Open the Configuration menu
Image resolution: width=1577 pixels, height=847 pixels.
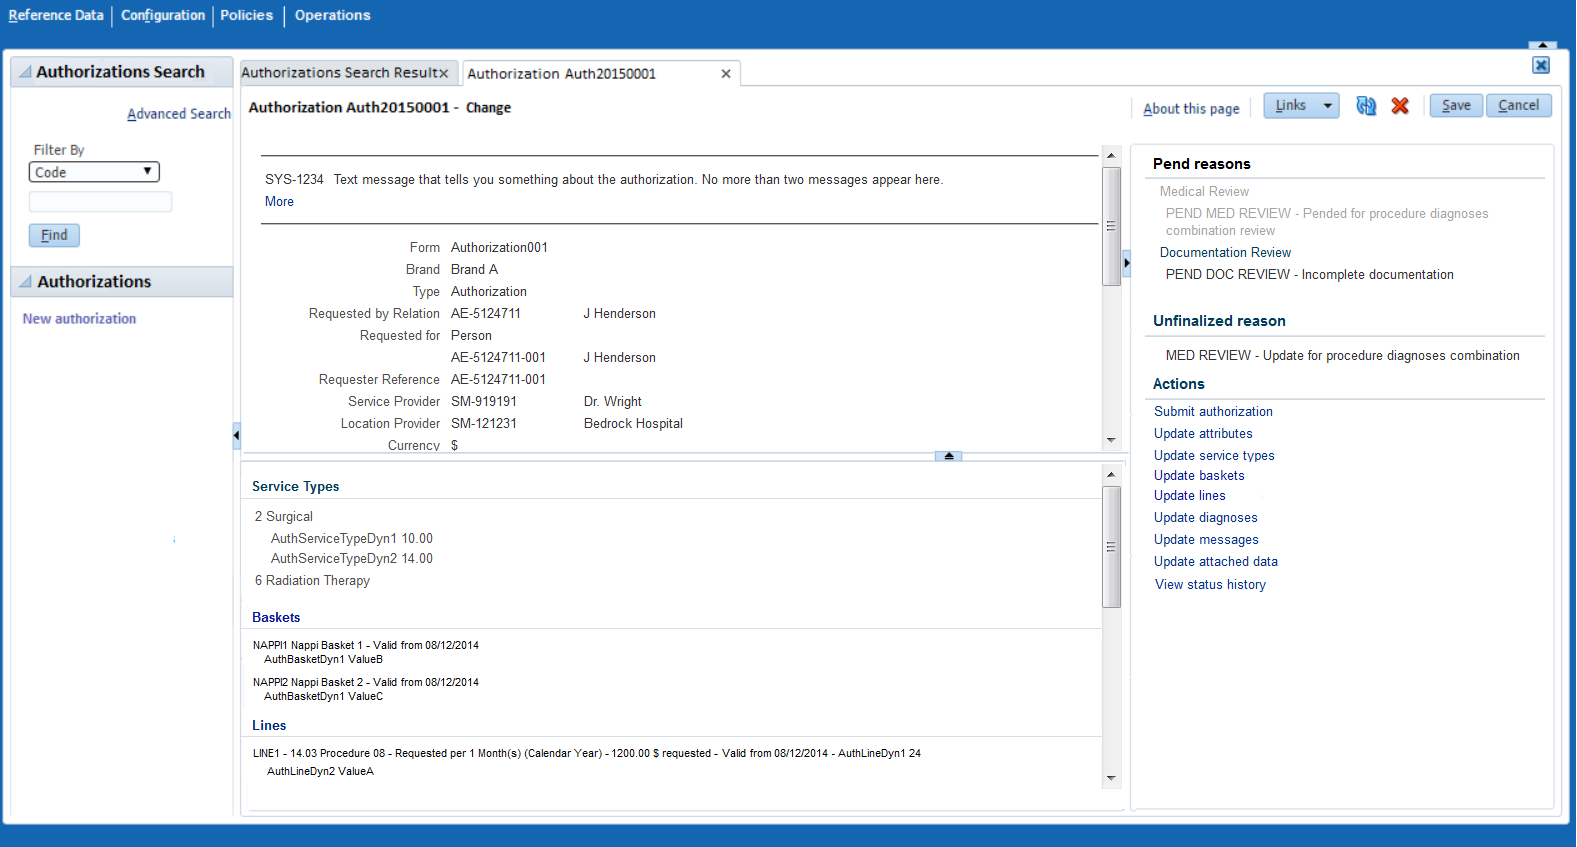pos(163,15)
